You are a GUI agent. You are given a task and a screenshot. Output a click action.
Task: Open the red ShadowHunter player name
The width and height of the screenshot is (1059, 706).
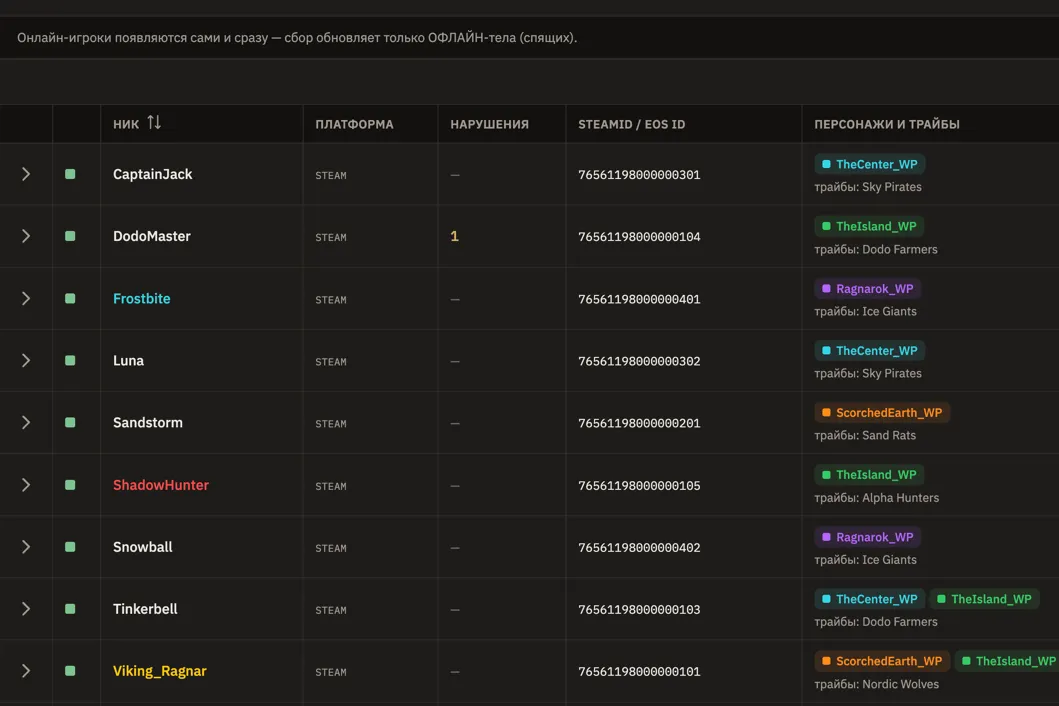[161, 485]
